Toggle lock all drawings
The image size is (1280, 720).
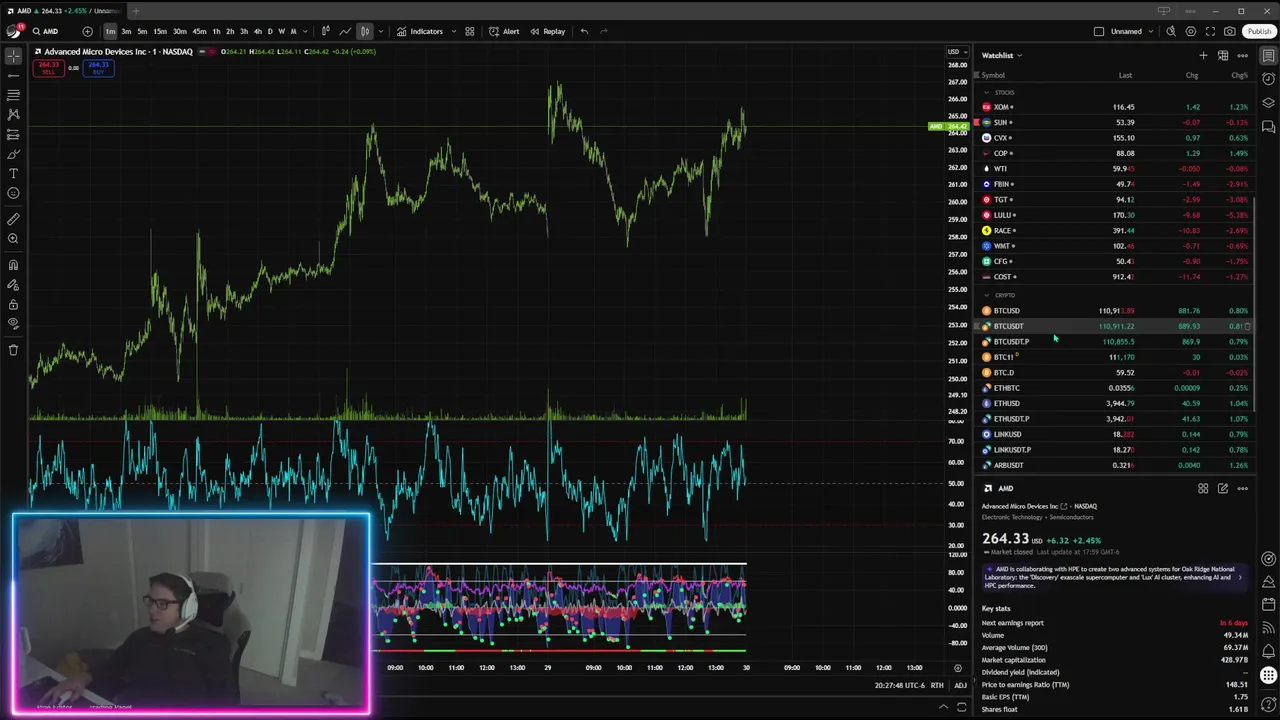coord(13,304)
